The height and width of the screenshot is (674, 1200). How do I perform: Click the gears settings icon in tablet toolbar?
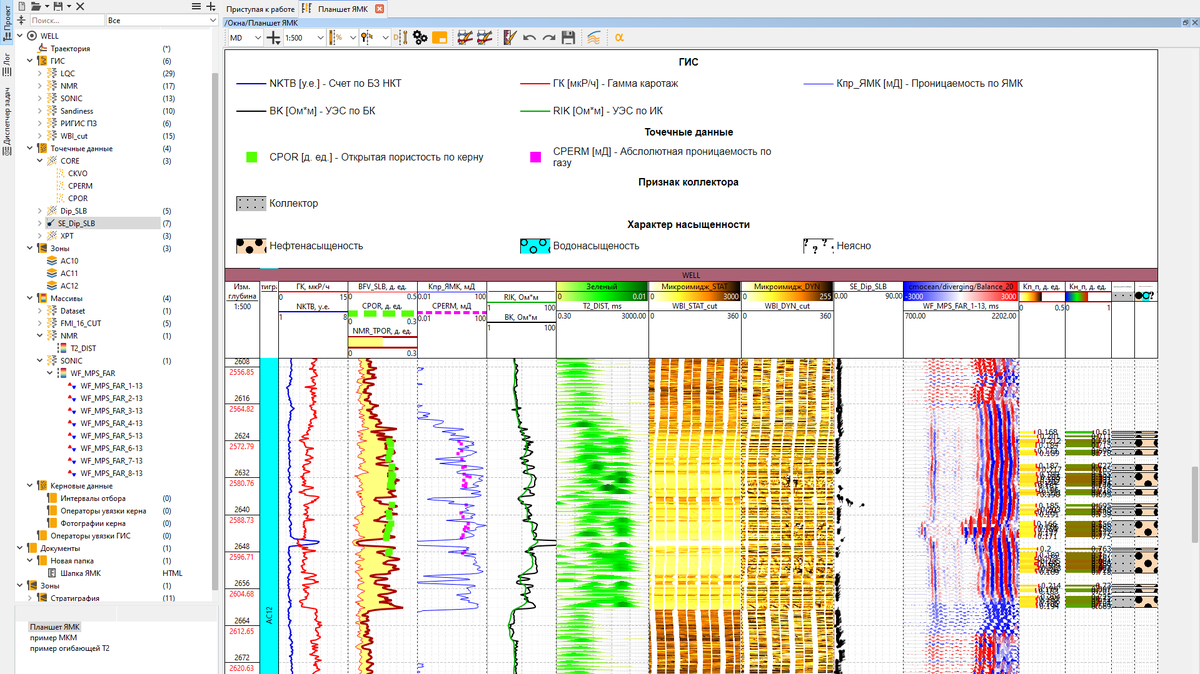tap(420, 38)
